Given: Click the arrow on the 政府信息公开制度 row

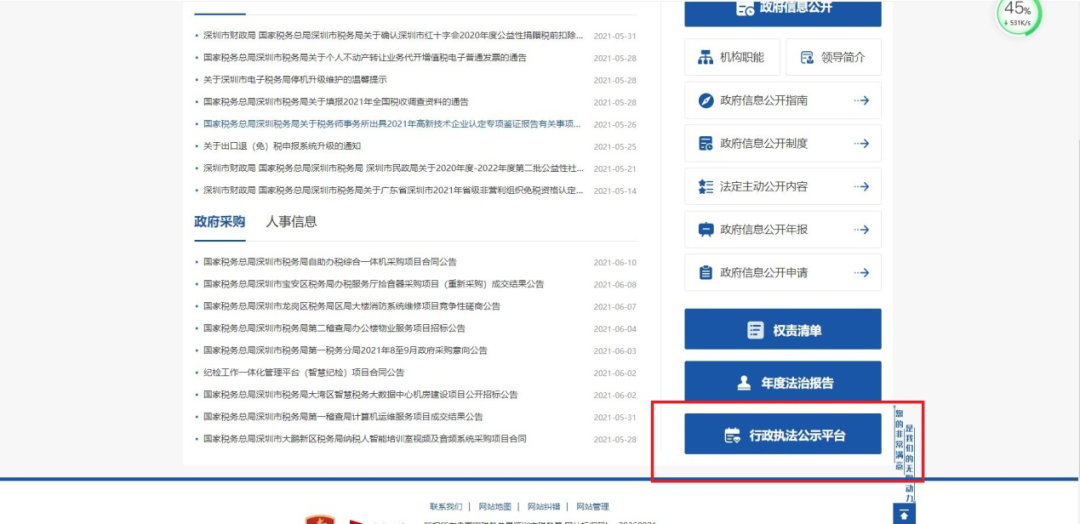Looking at the screenshot, I should pos(861,143).
